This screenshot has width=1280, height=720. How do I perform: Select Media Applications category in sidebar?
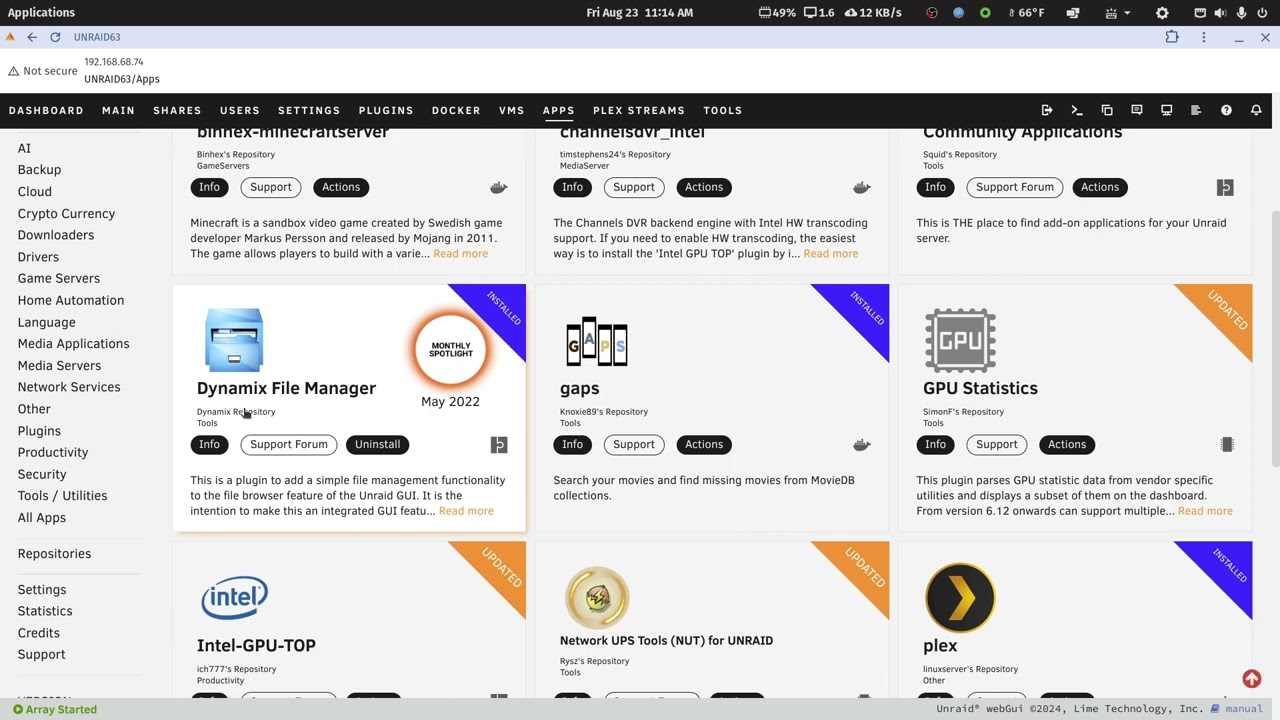[73, 344]
